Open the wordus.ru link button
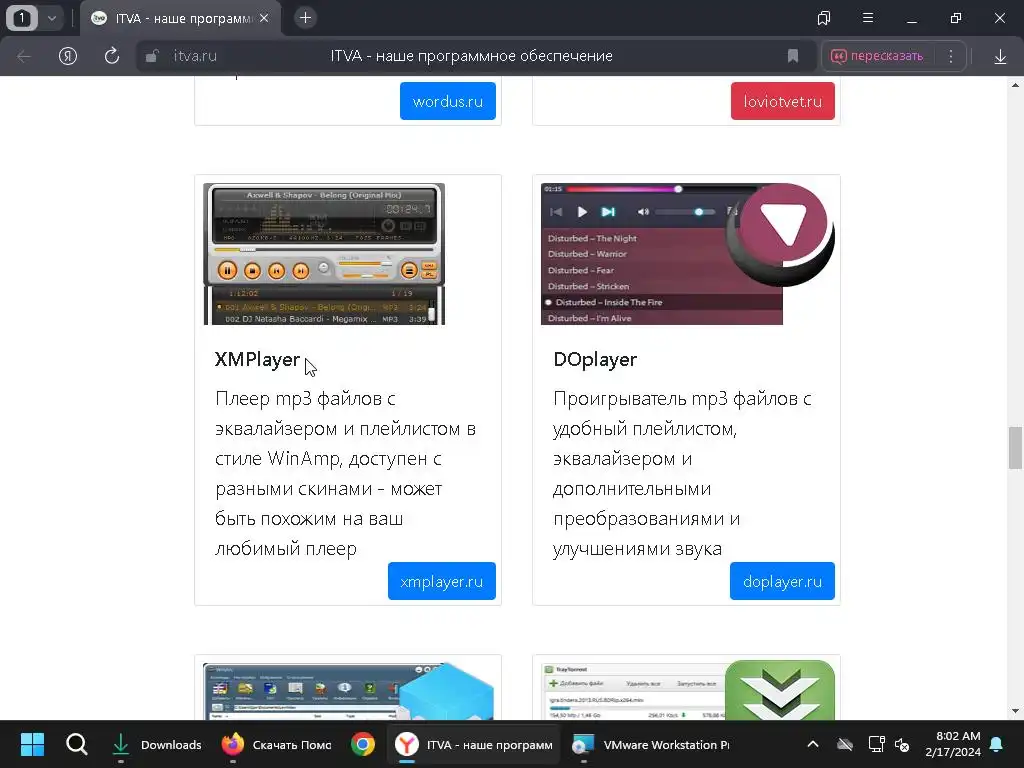 448,101
